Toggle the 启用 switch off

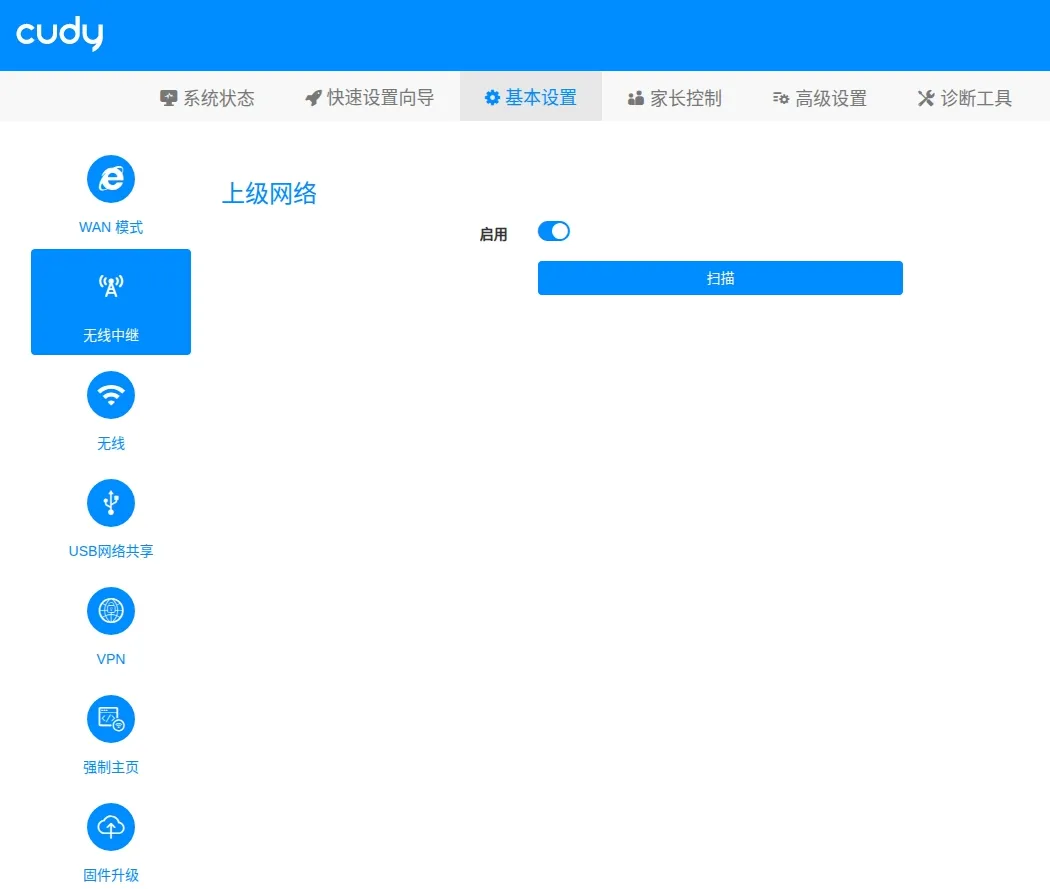554,232
